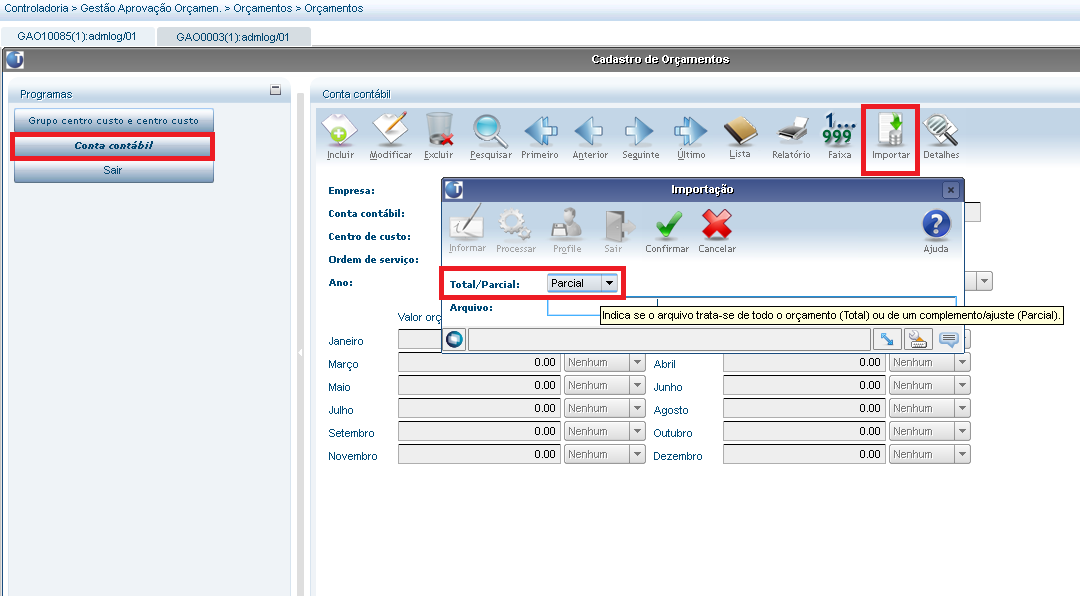Click the Modificar toolbar icon
1080x596 pixels.
tap(391, 136)
